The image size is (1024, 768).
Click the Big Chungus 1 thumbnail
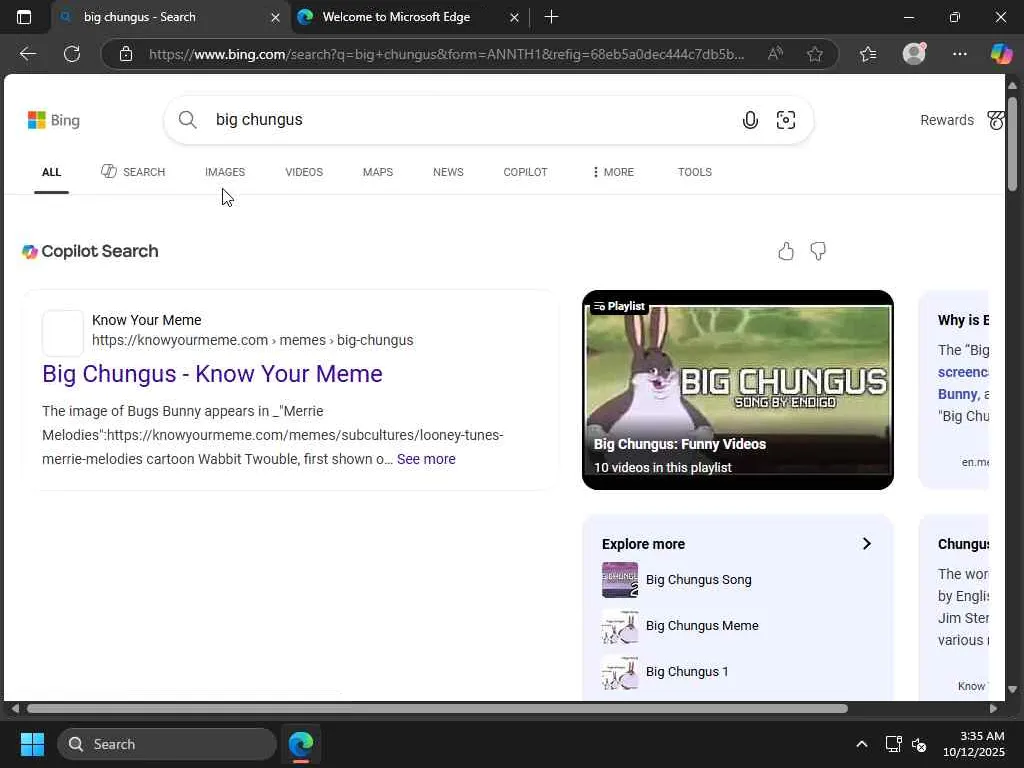(x=620, y=671)
